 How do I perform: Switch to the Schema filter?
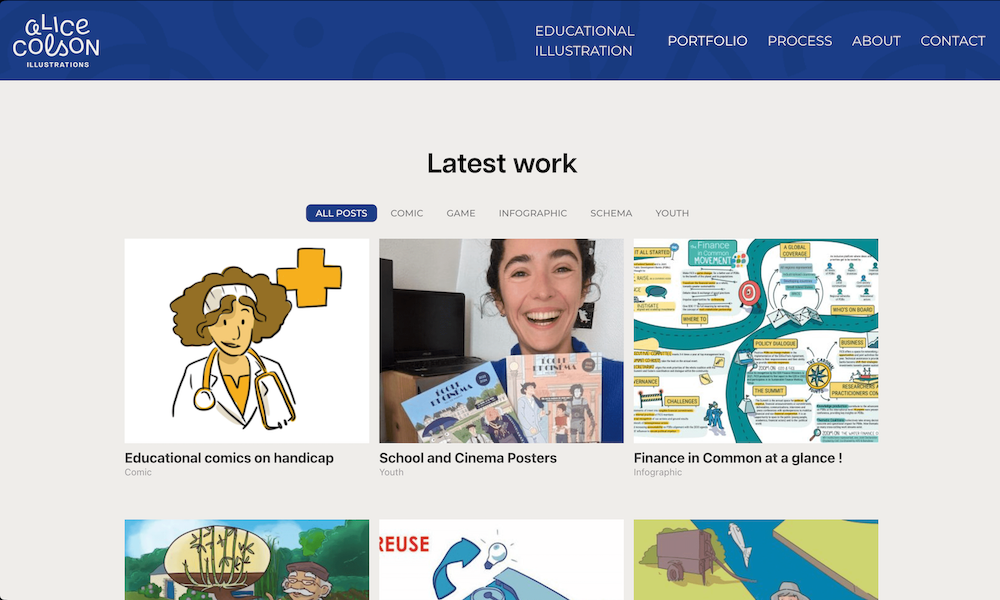(611, 213)
